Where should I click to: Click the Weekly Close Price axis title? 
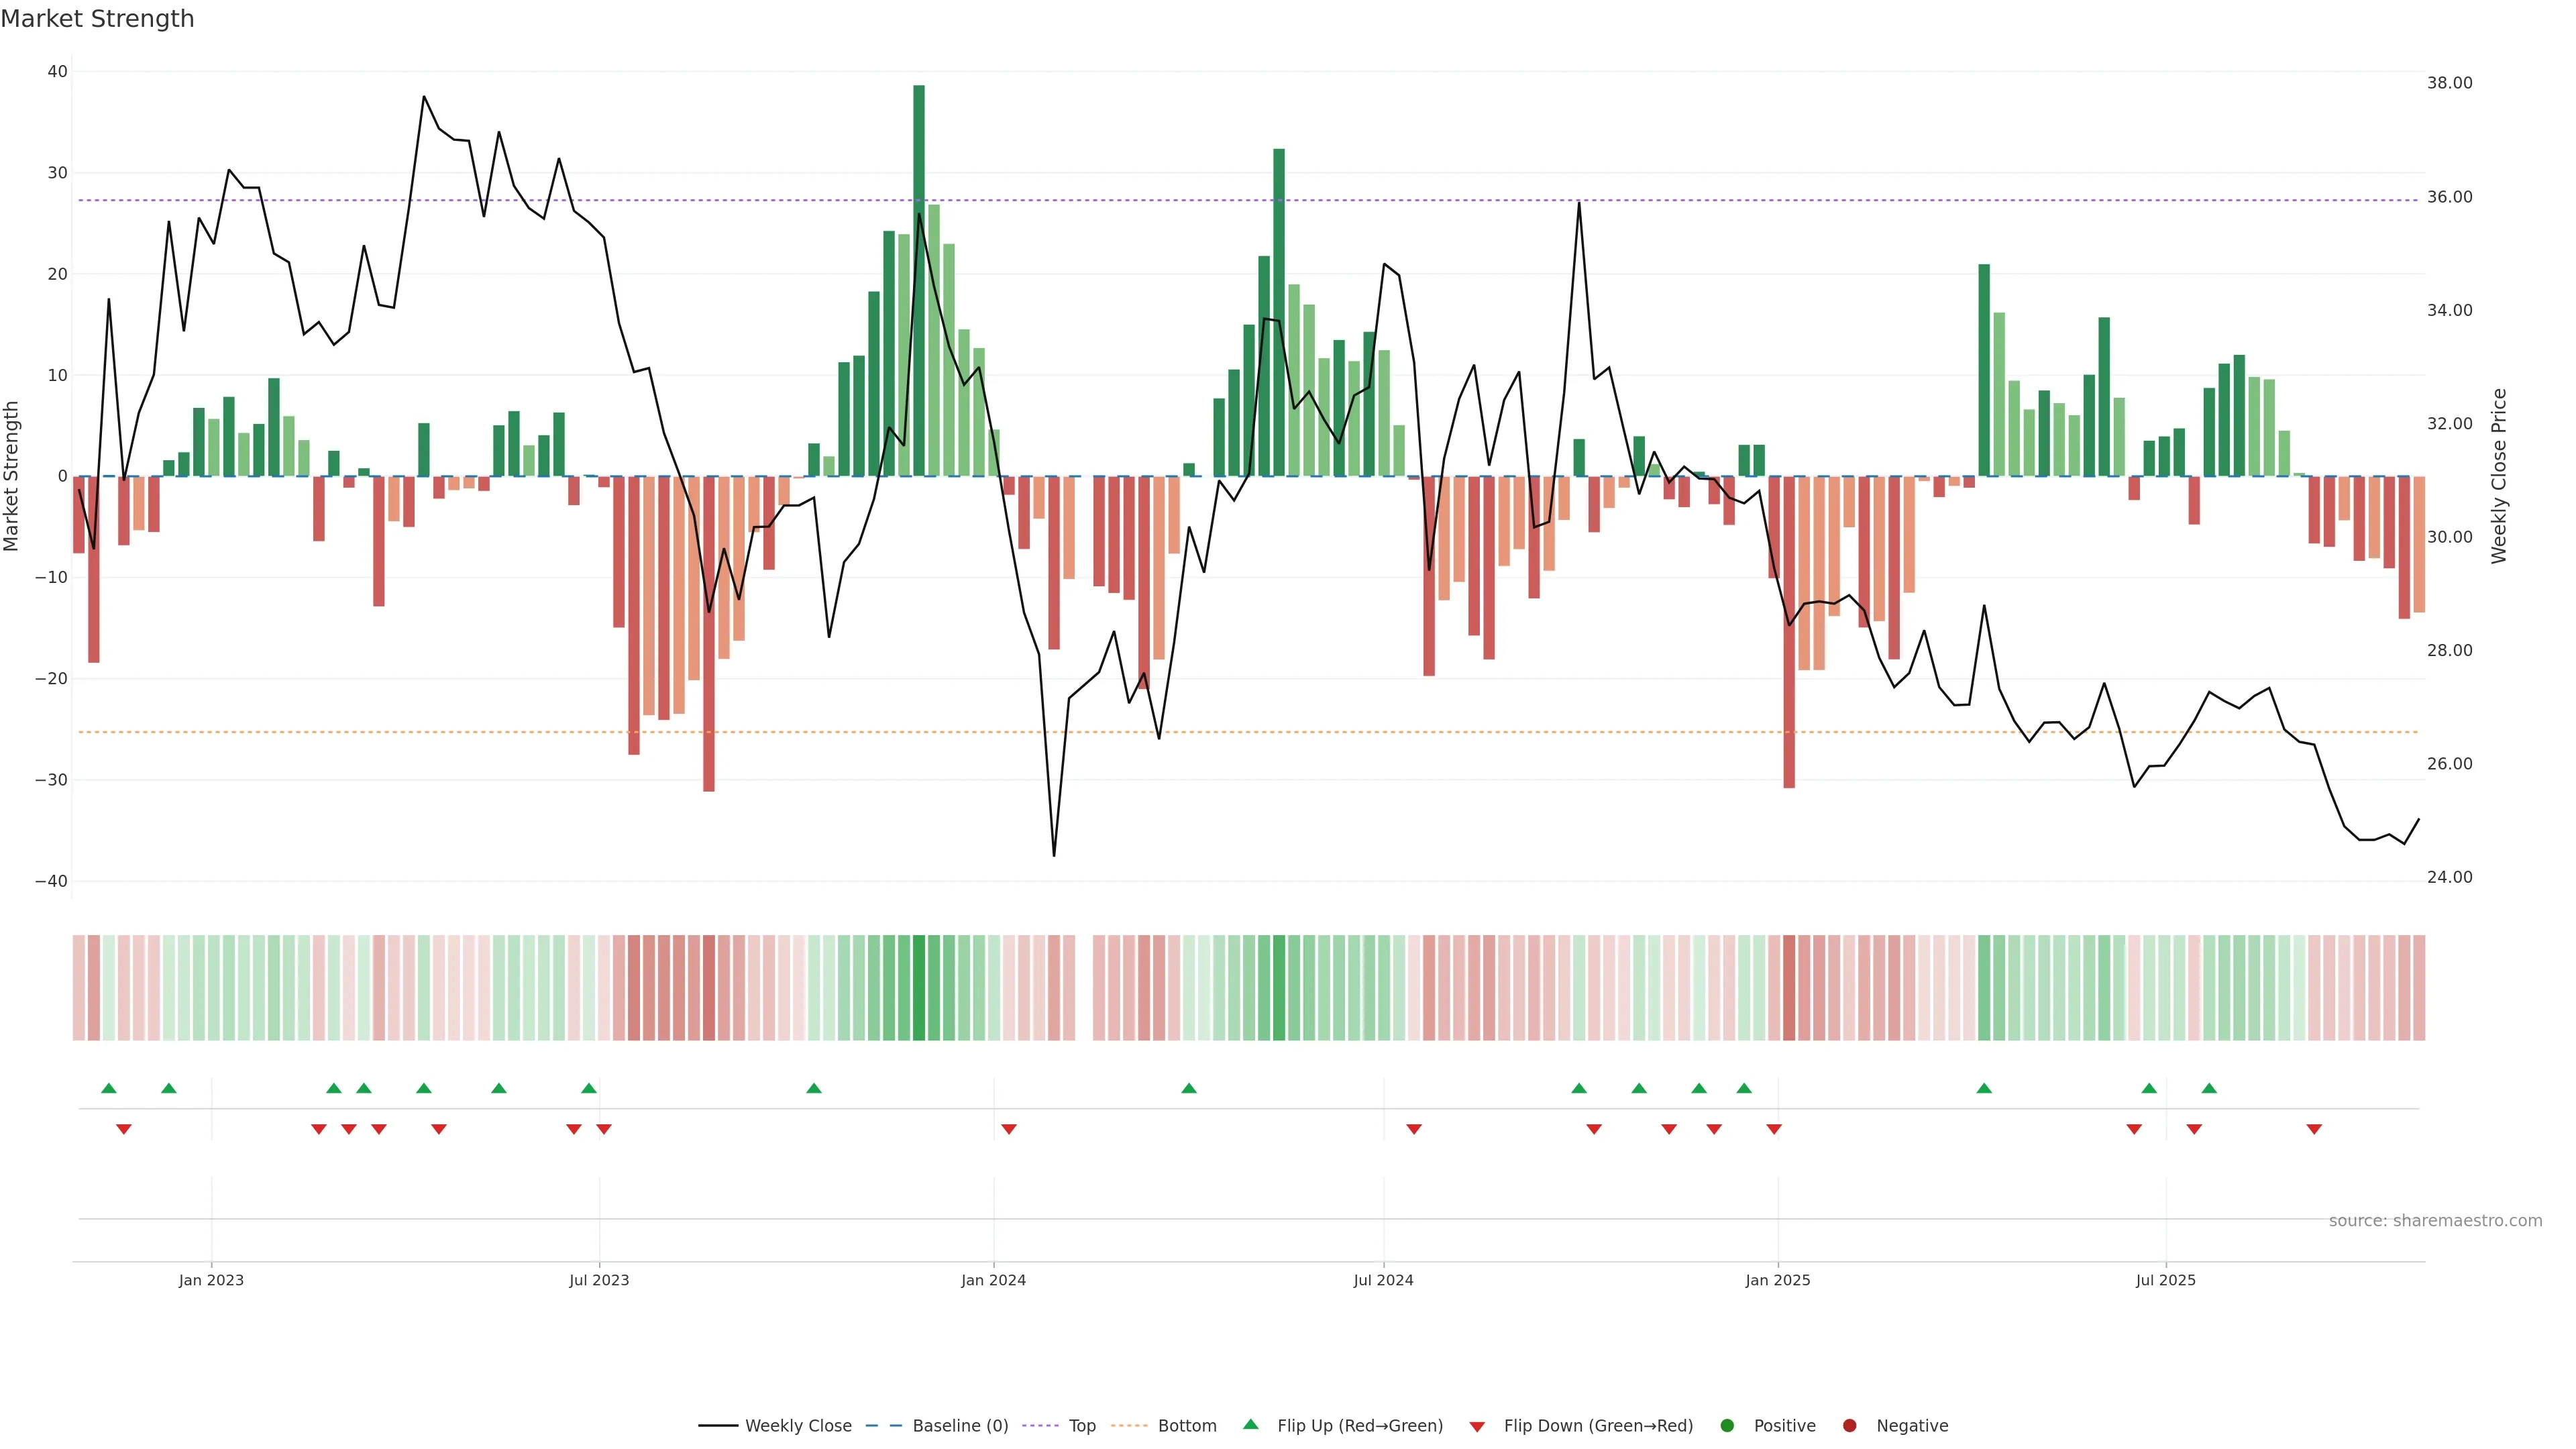coord(2499,476)
